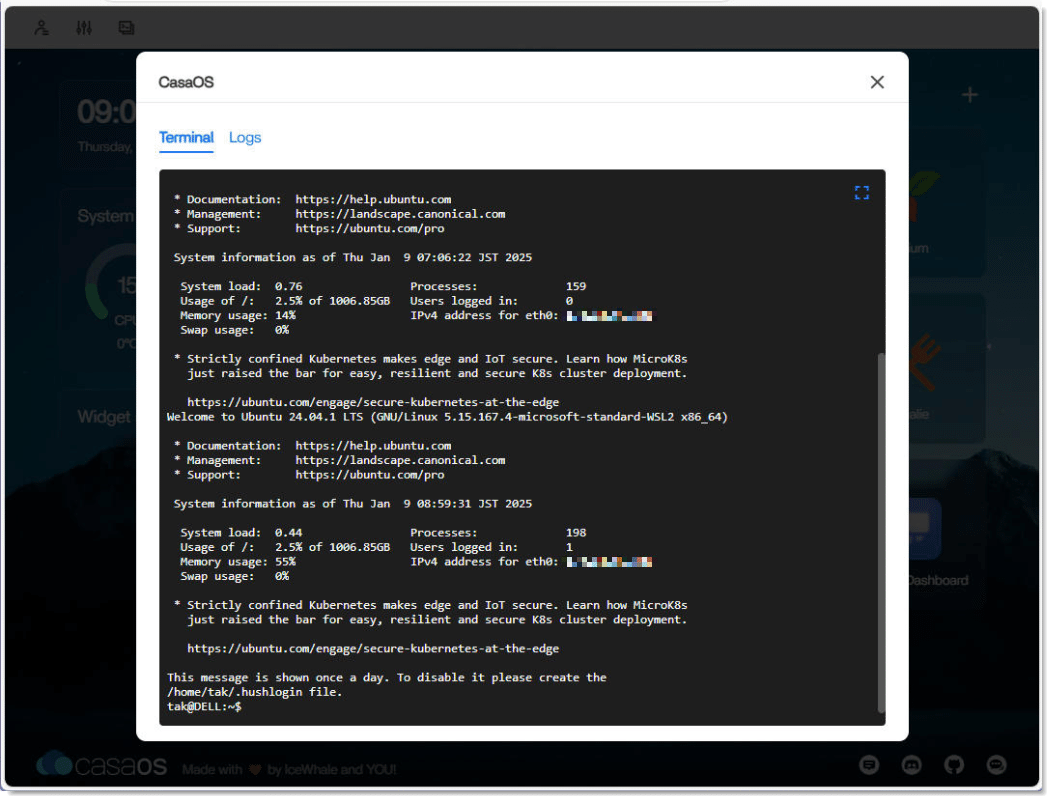Select the Terminal tab
This screenshot has width=1048, height=797.
click(x=186, y=138)
